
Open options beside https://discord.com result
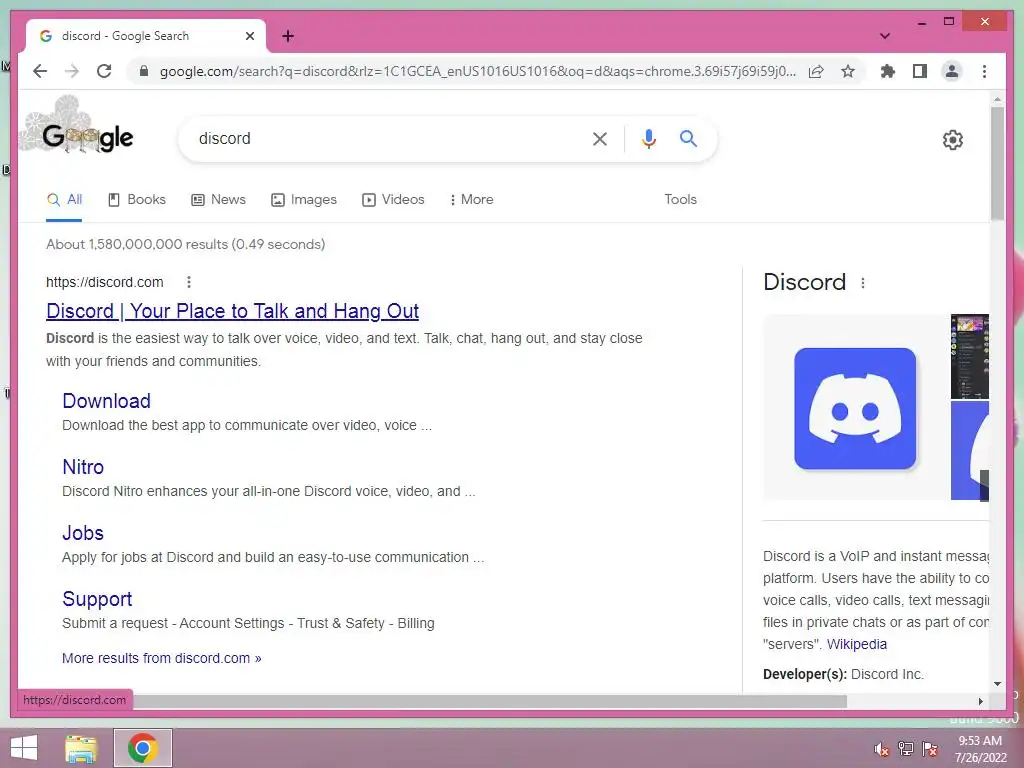point(189,282)
